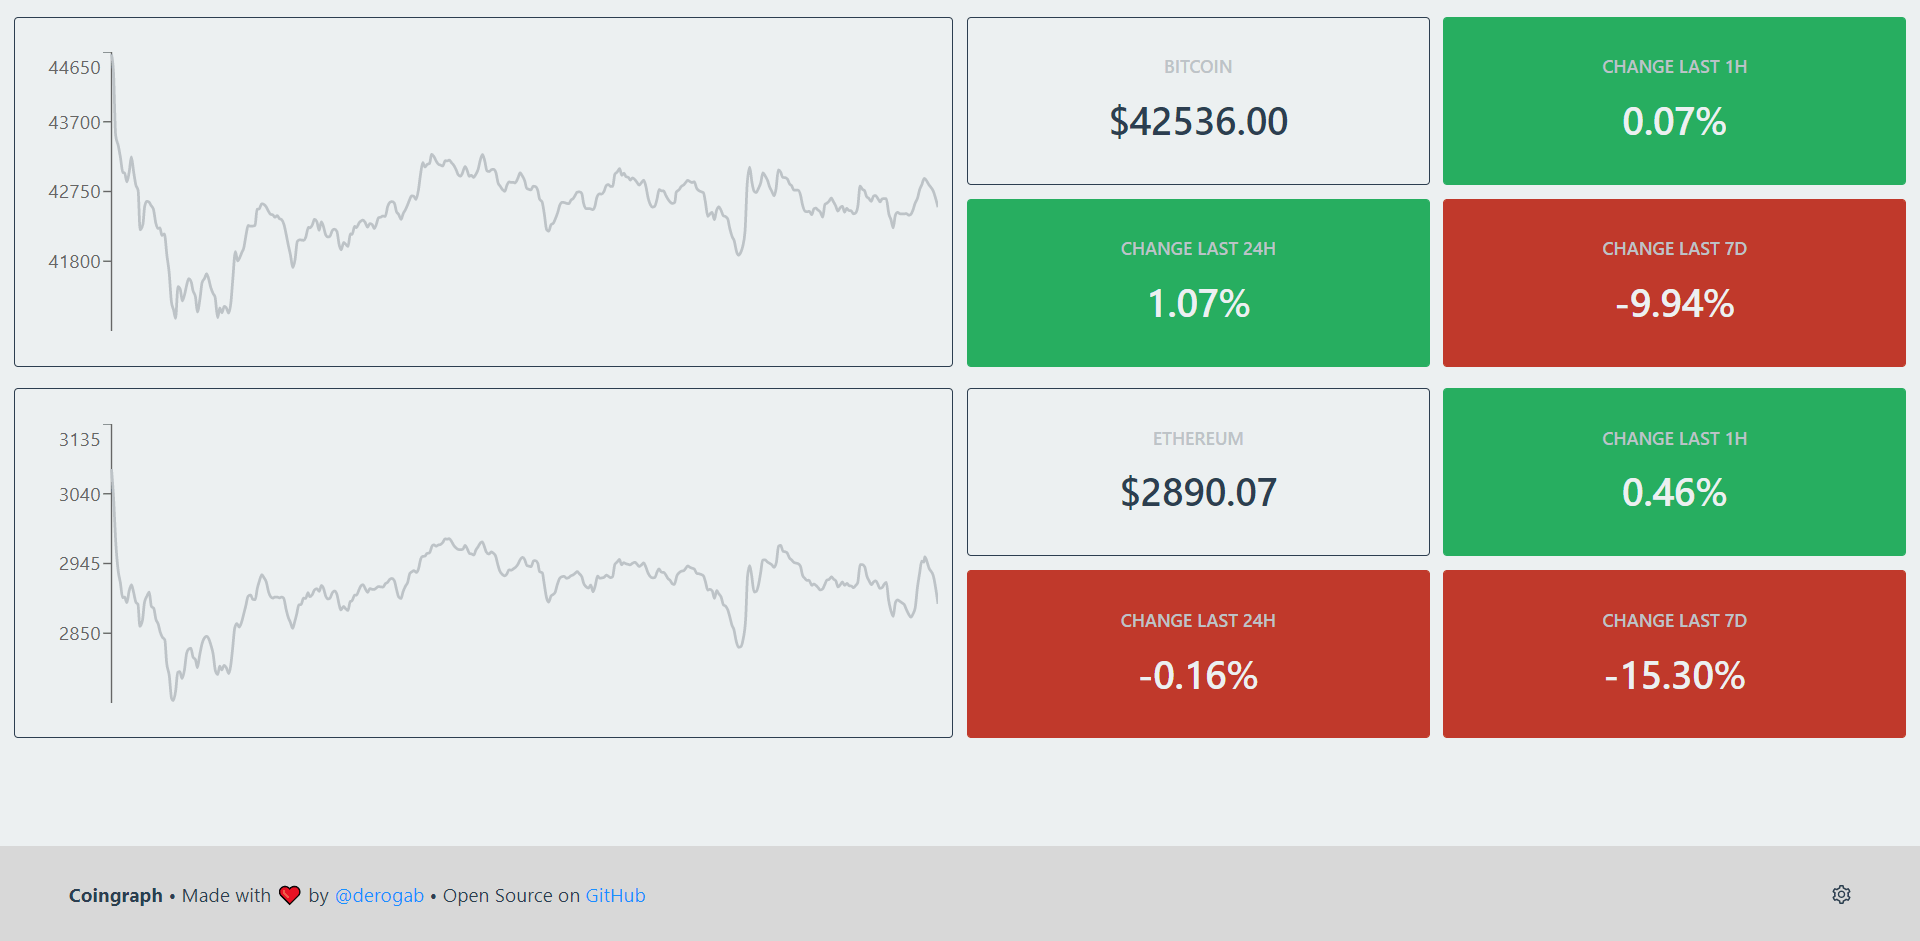Click Bitcoin Change Last 24H tile
This screenshot has height=941, width=1920.
(1198, 283)
